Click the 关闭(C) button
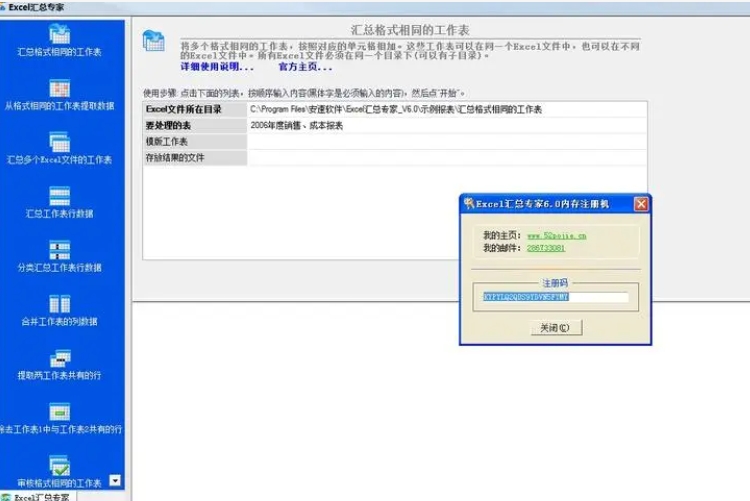 point(556,328)
